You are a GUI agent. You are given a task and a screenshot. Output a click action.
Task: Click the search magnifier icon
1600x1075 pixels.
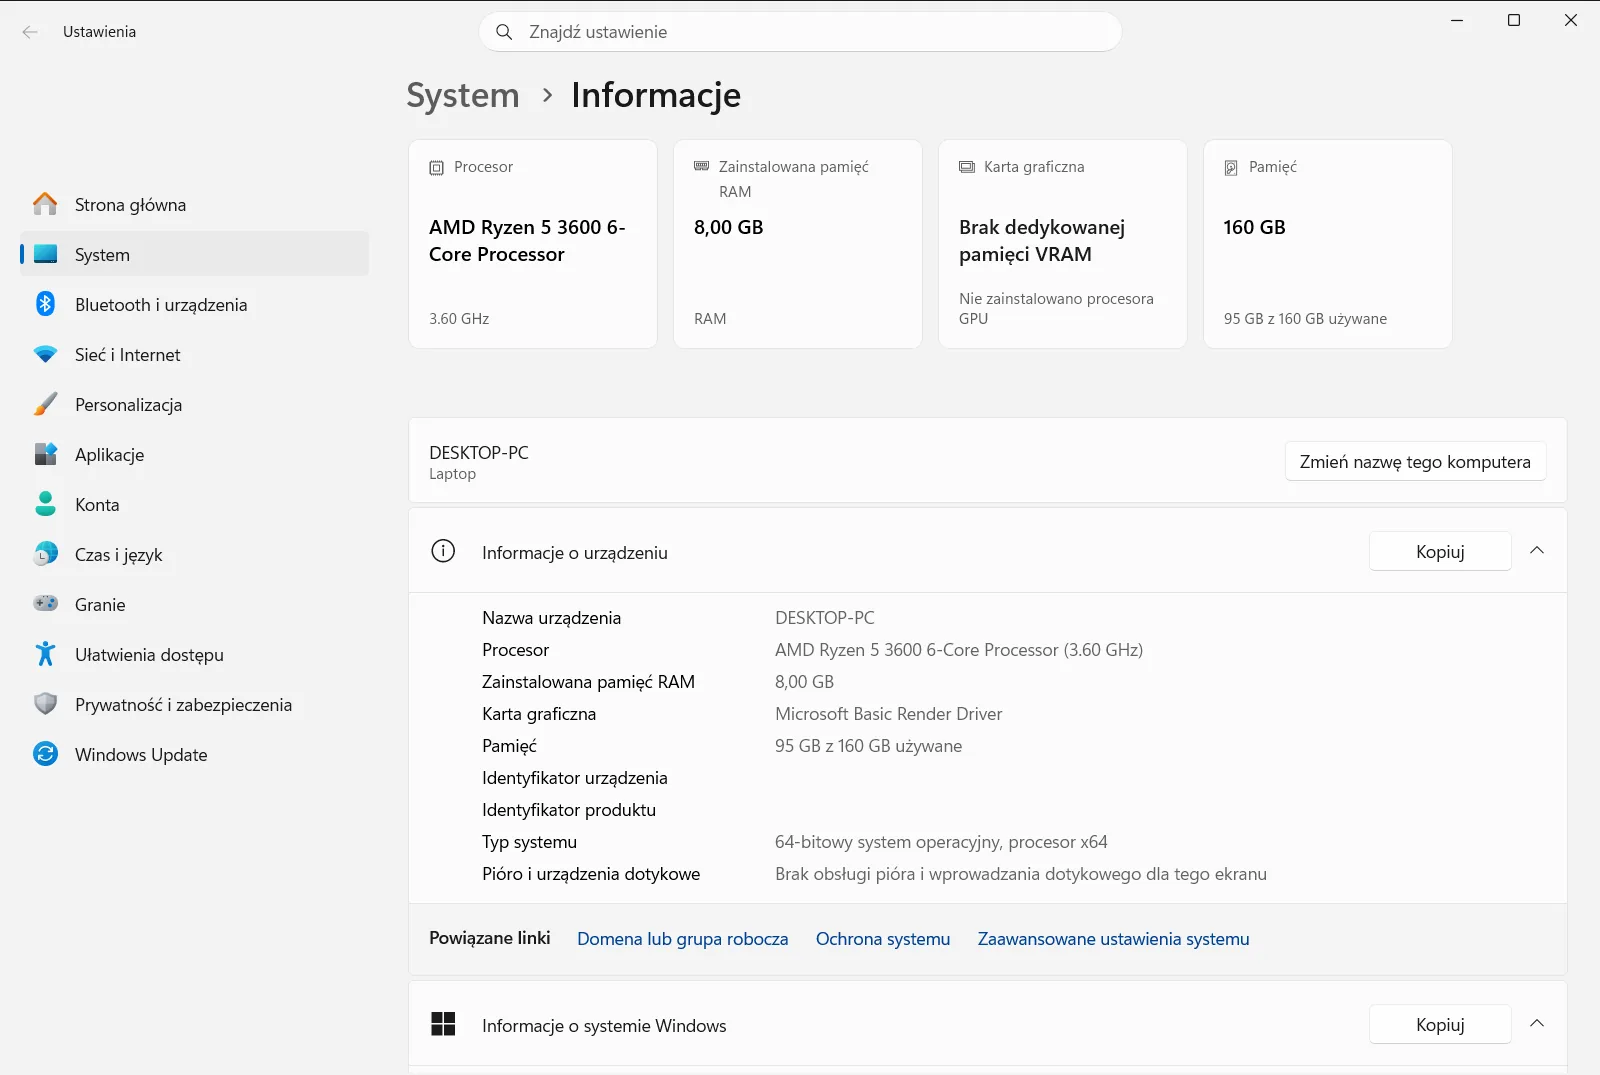[x=504, y=32]
